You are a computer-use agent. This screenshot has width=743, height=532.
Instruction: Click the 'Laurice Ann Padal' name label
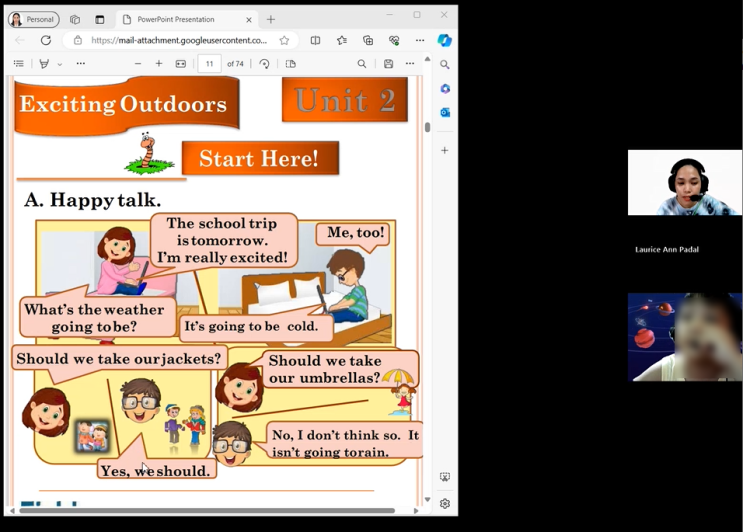[667, 249]
